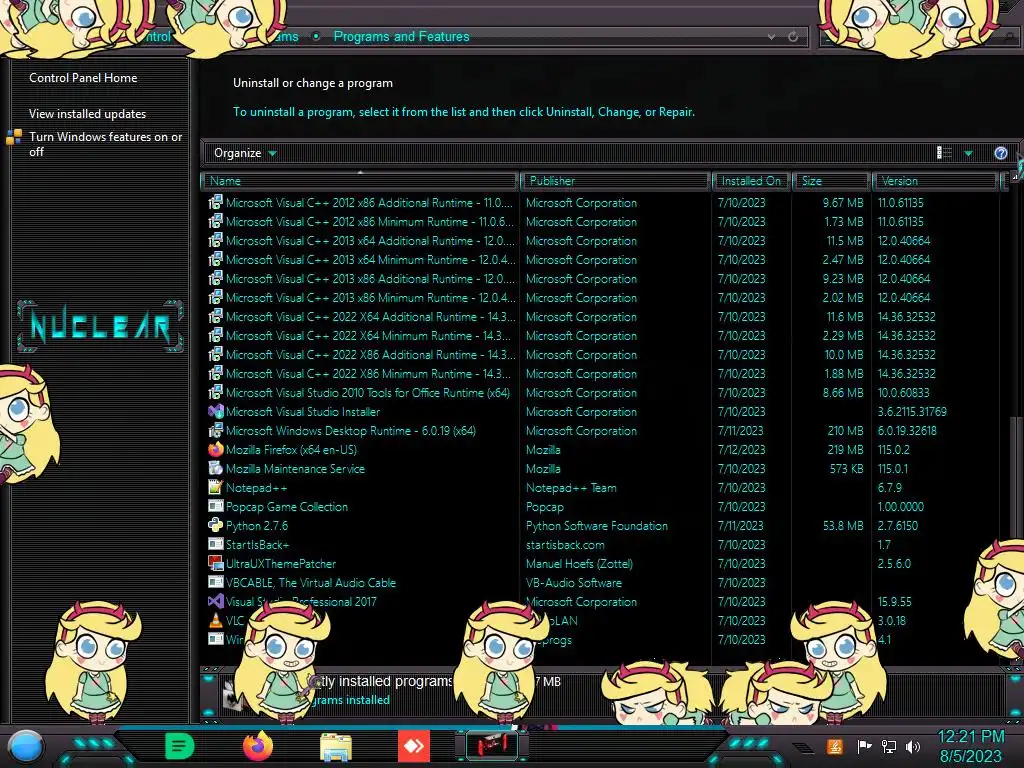This screenshot has height=768, width=1024.
Task: Expand the view options dropdown arrow
Action: tap(968, 153)
